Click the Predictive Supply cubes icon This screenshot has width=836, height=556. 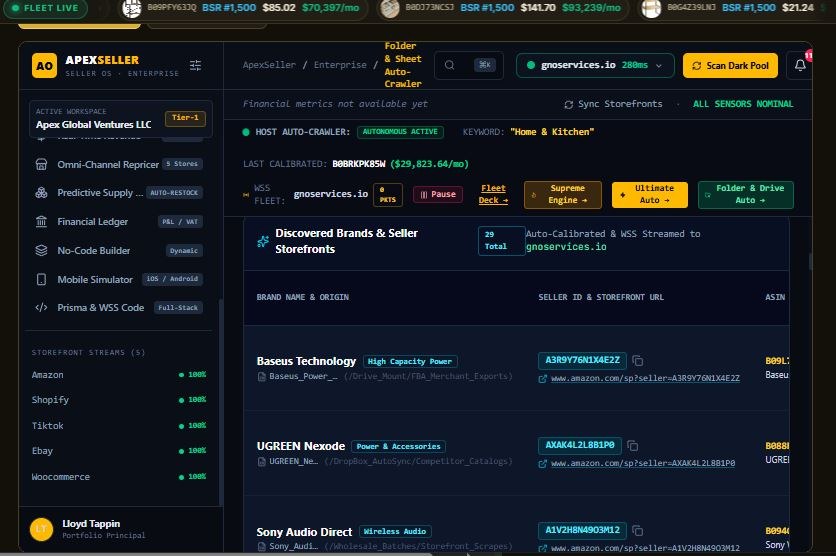[x=41, y=192]
